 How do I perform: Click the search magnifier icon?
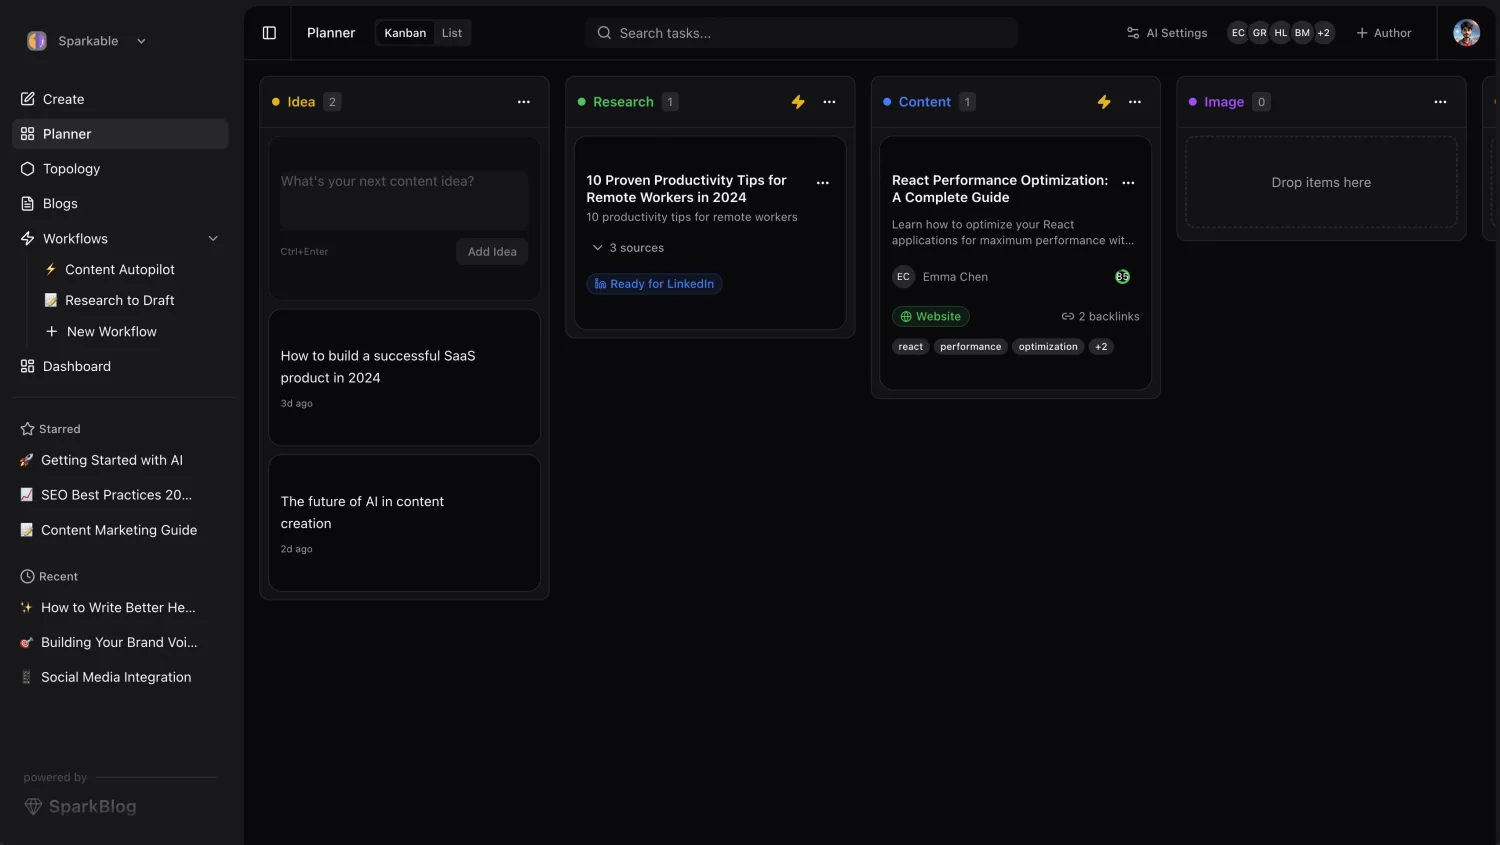click(x=604, y=33)
